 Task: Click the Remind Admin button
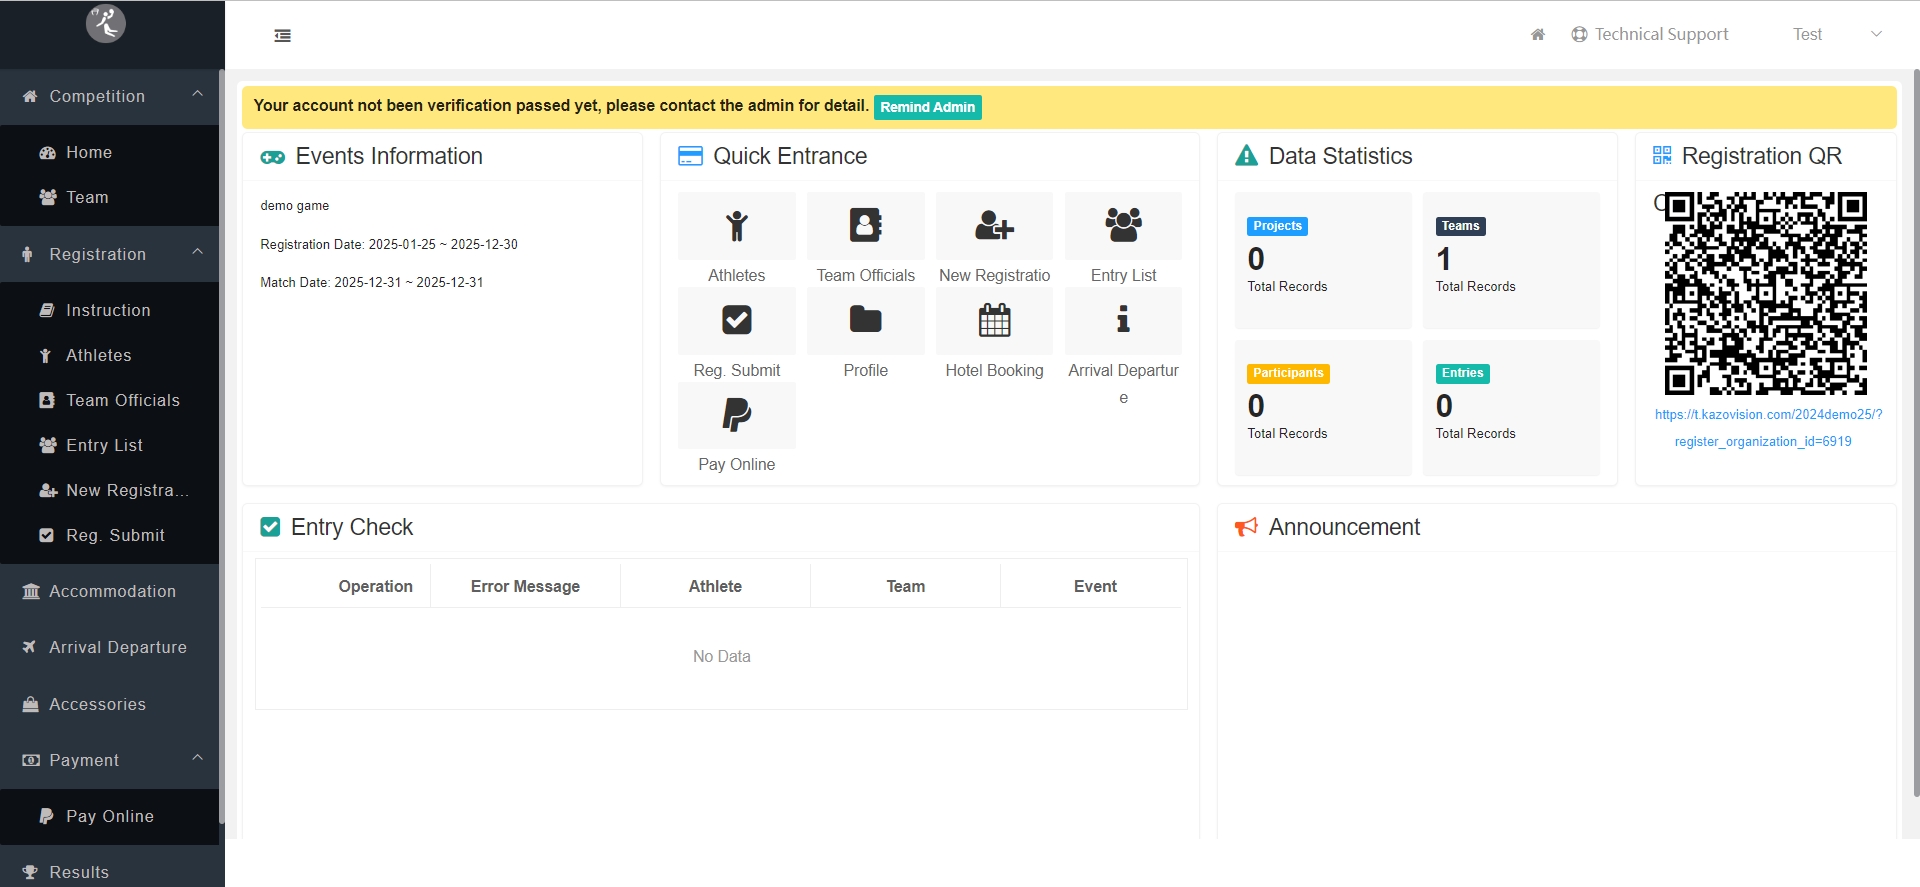927,107
